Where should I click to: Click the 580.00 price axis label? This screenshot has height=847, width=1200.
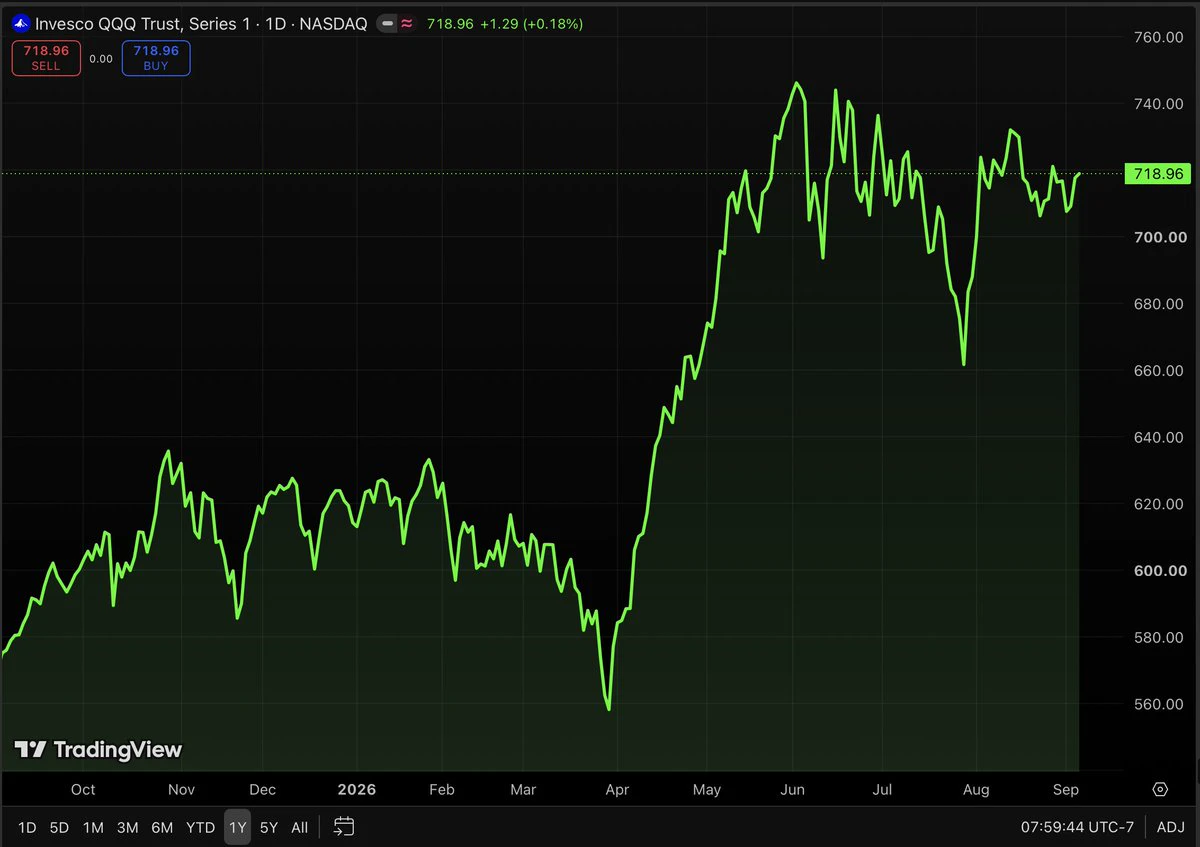point(1160,637)
